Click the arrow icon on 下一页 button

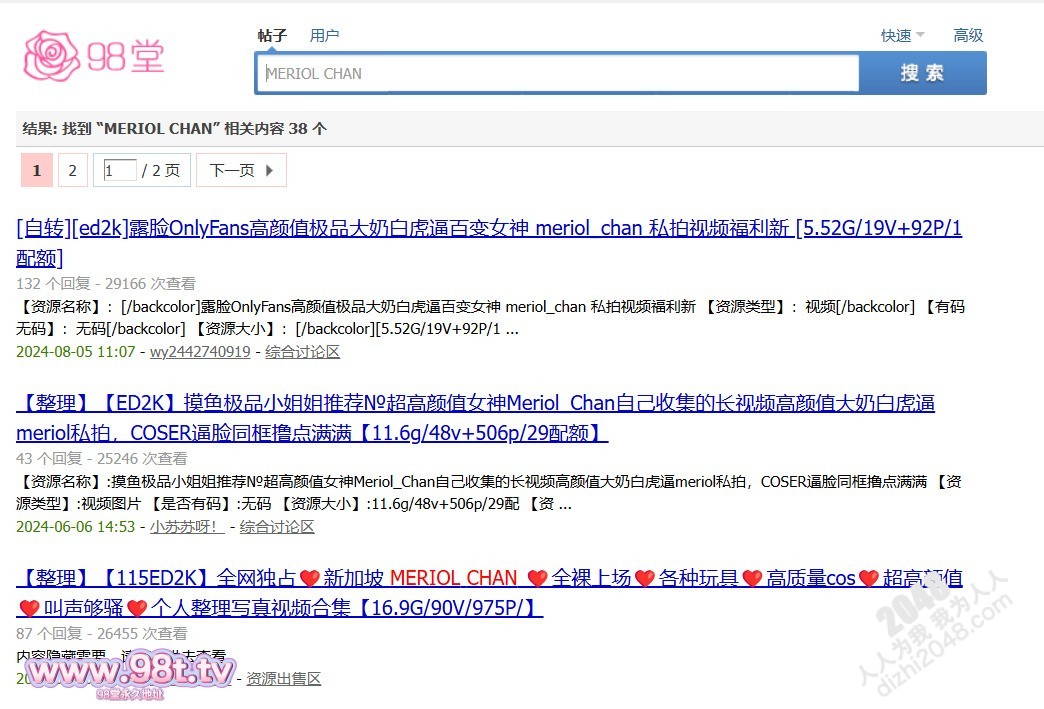click(269, 170)
